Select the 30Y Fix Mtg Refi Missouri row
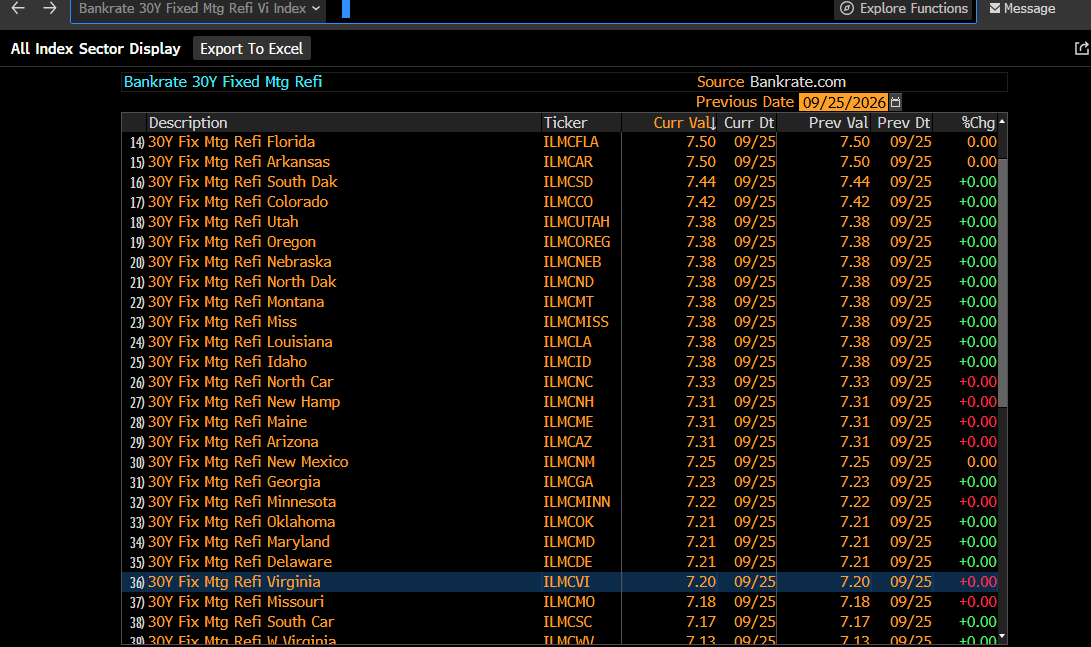Image resolution: width=1091 pixels, height=647 pixels. tap(560, 603)
